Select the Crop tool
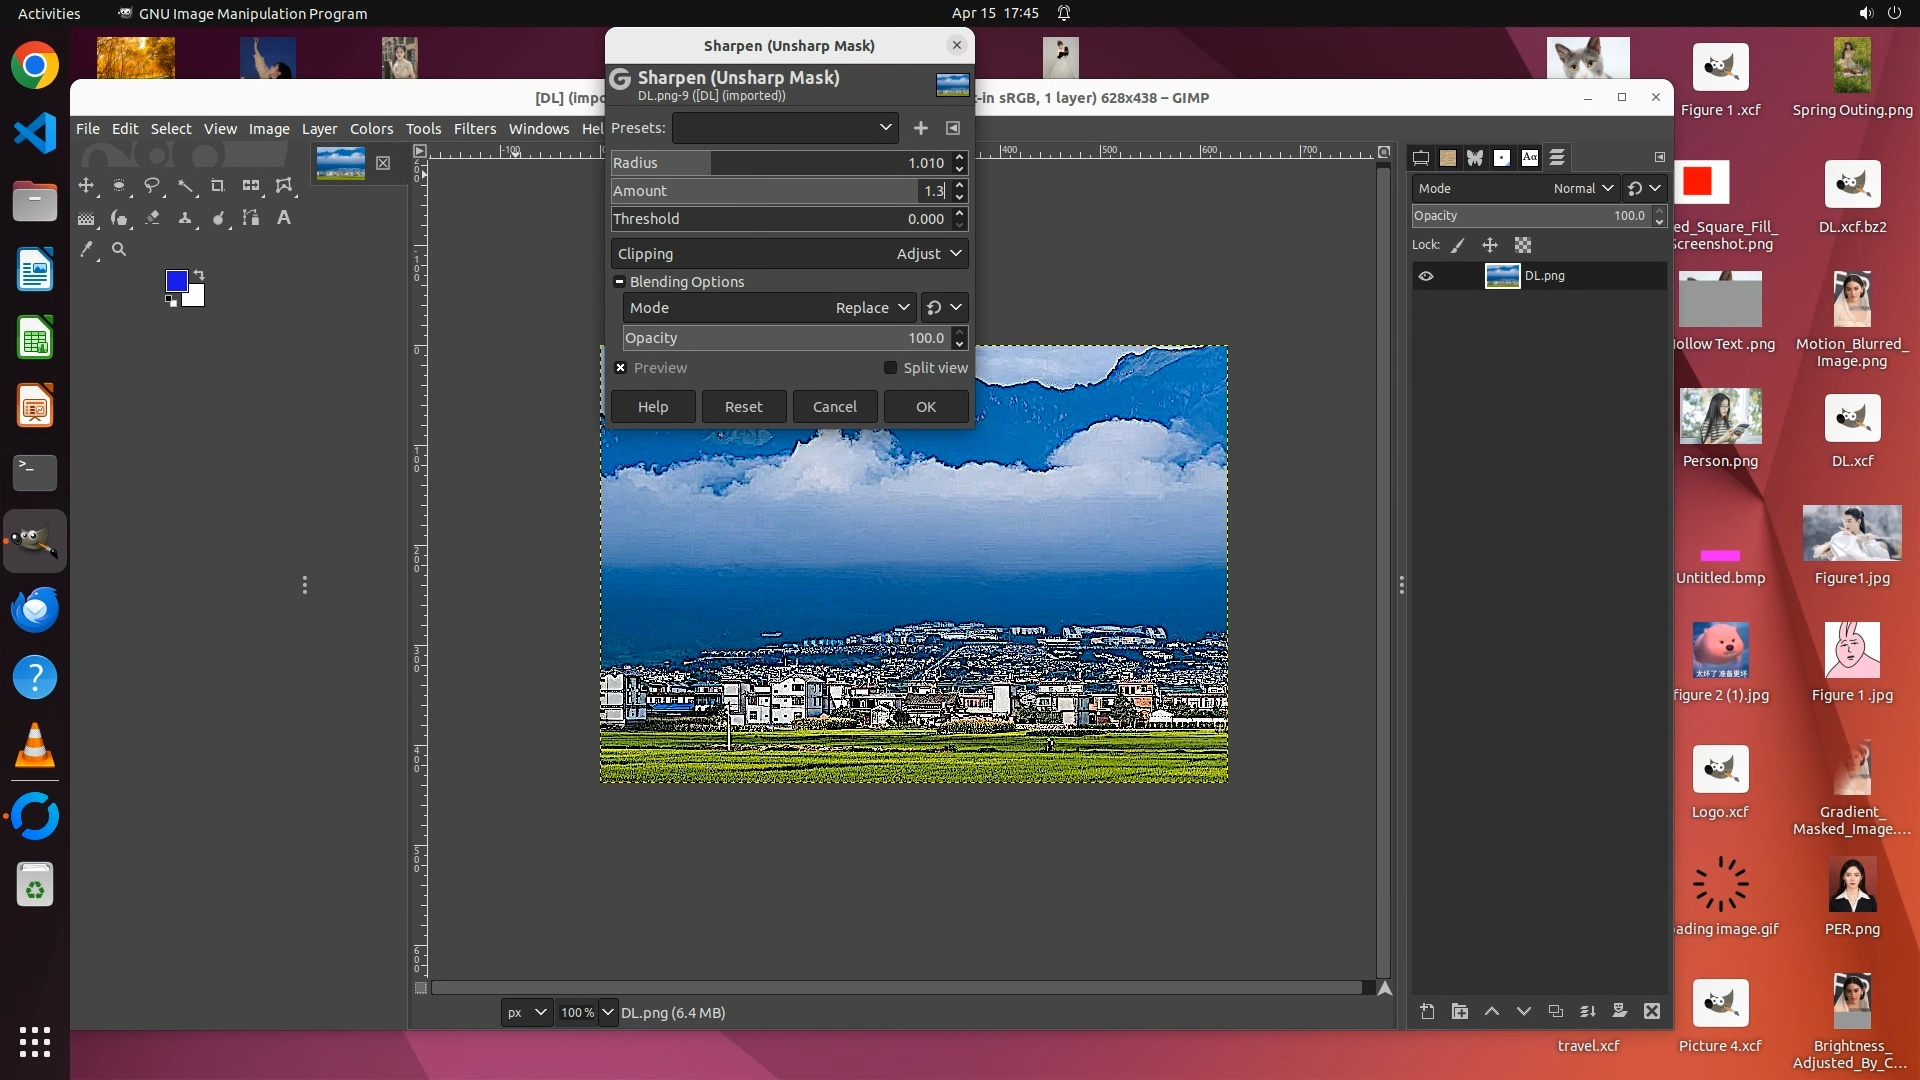This screenshot has width=1920, height=1080. tap(217, 185)
